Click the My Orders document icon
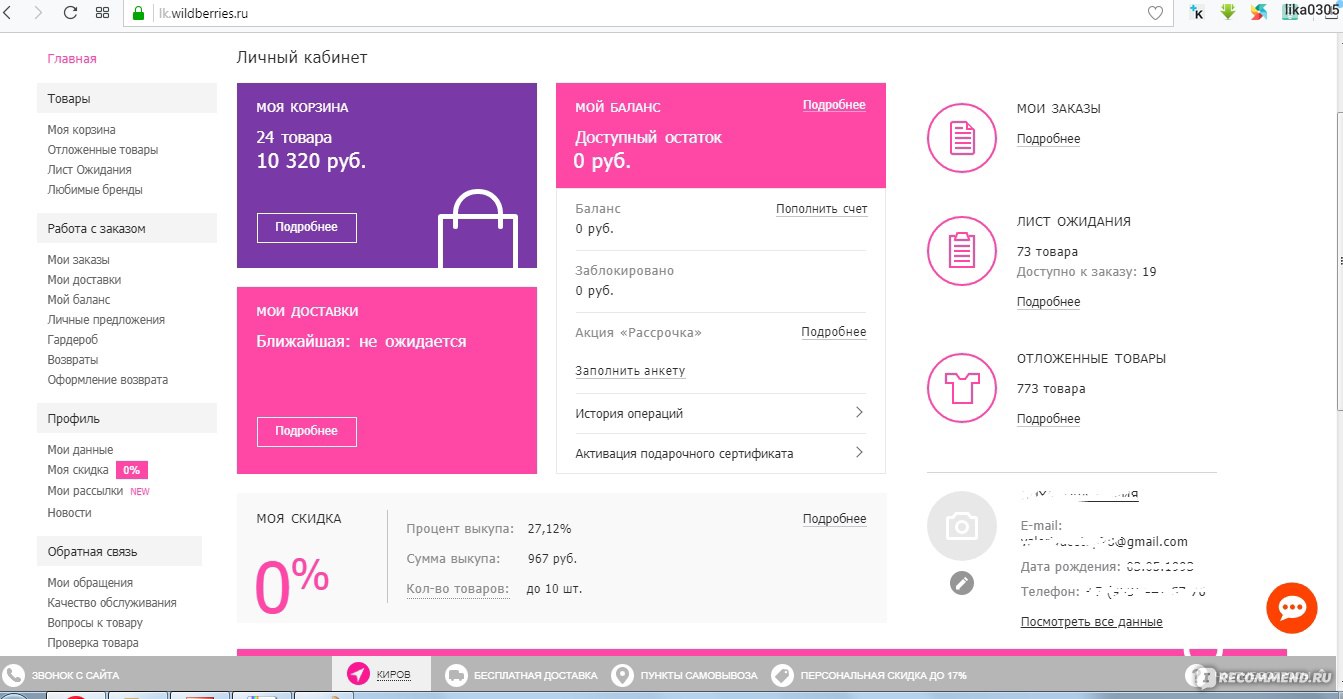Screen dimensions: 1343x699 961,138
